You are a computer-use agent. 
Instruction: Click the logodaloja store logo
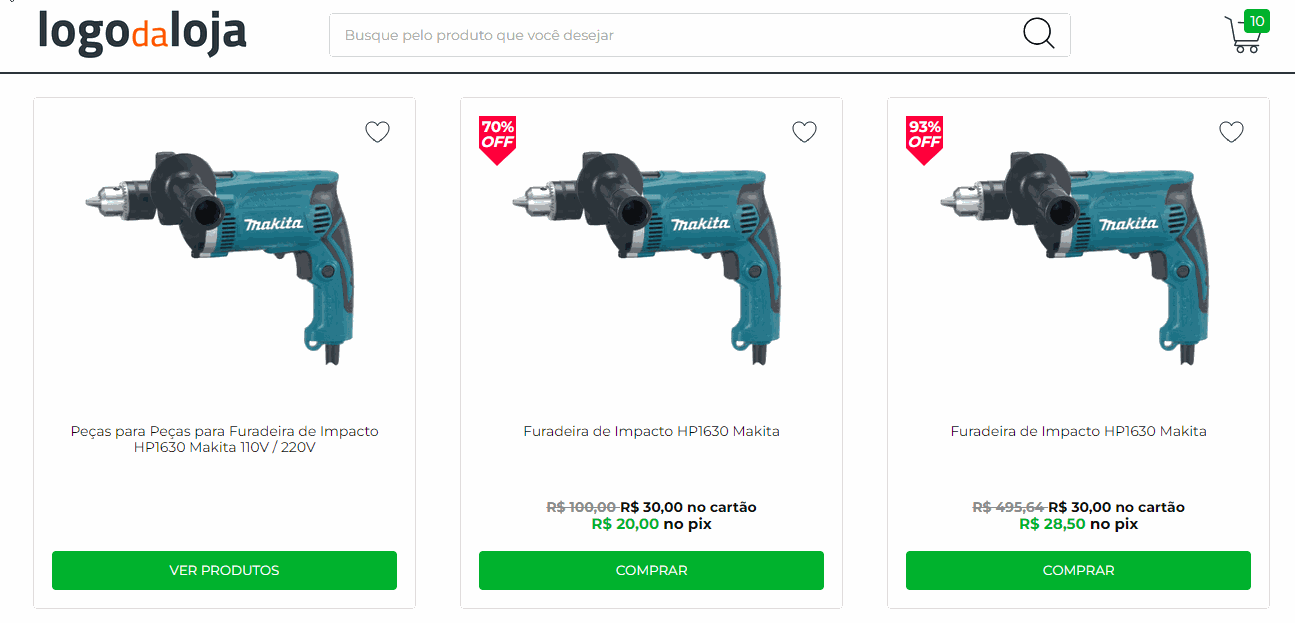click(x=142, y=33)
